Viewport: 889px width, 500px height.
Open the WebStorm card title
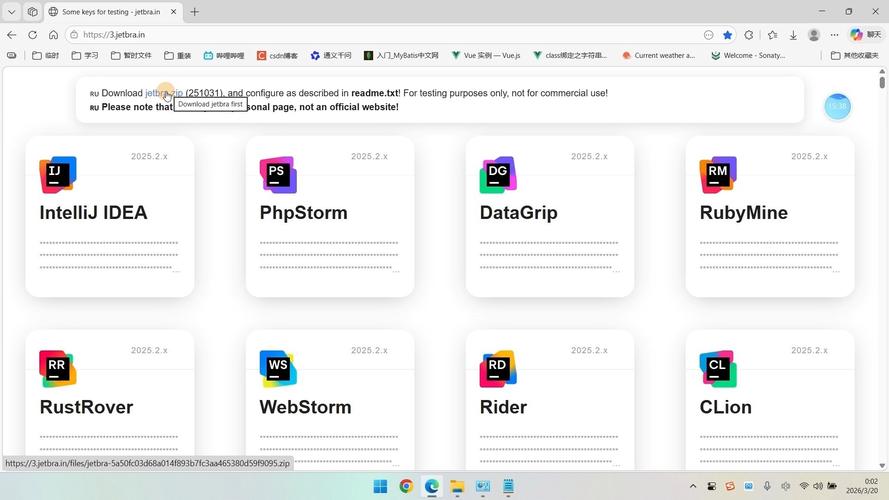(305, 407)
